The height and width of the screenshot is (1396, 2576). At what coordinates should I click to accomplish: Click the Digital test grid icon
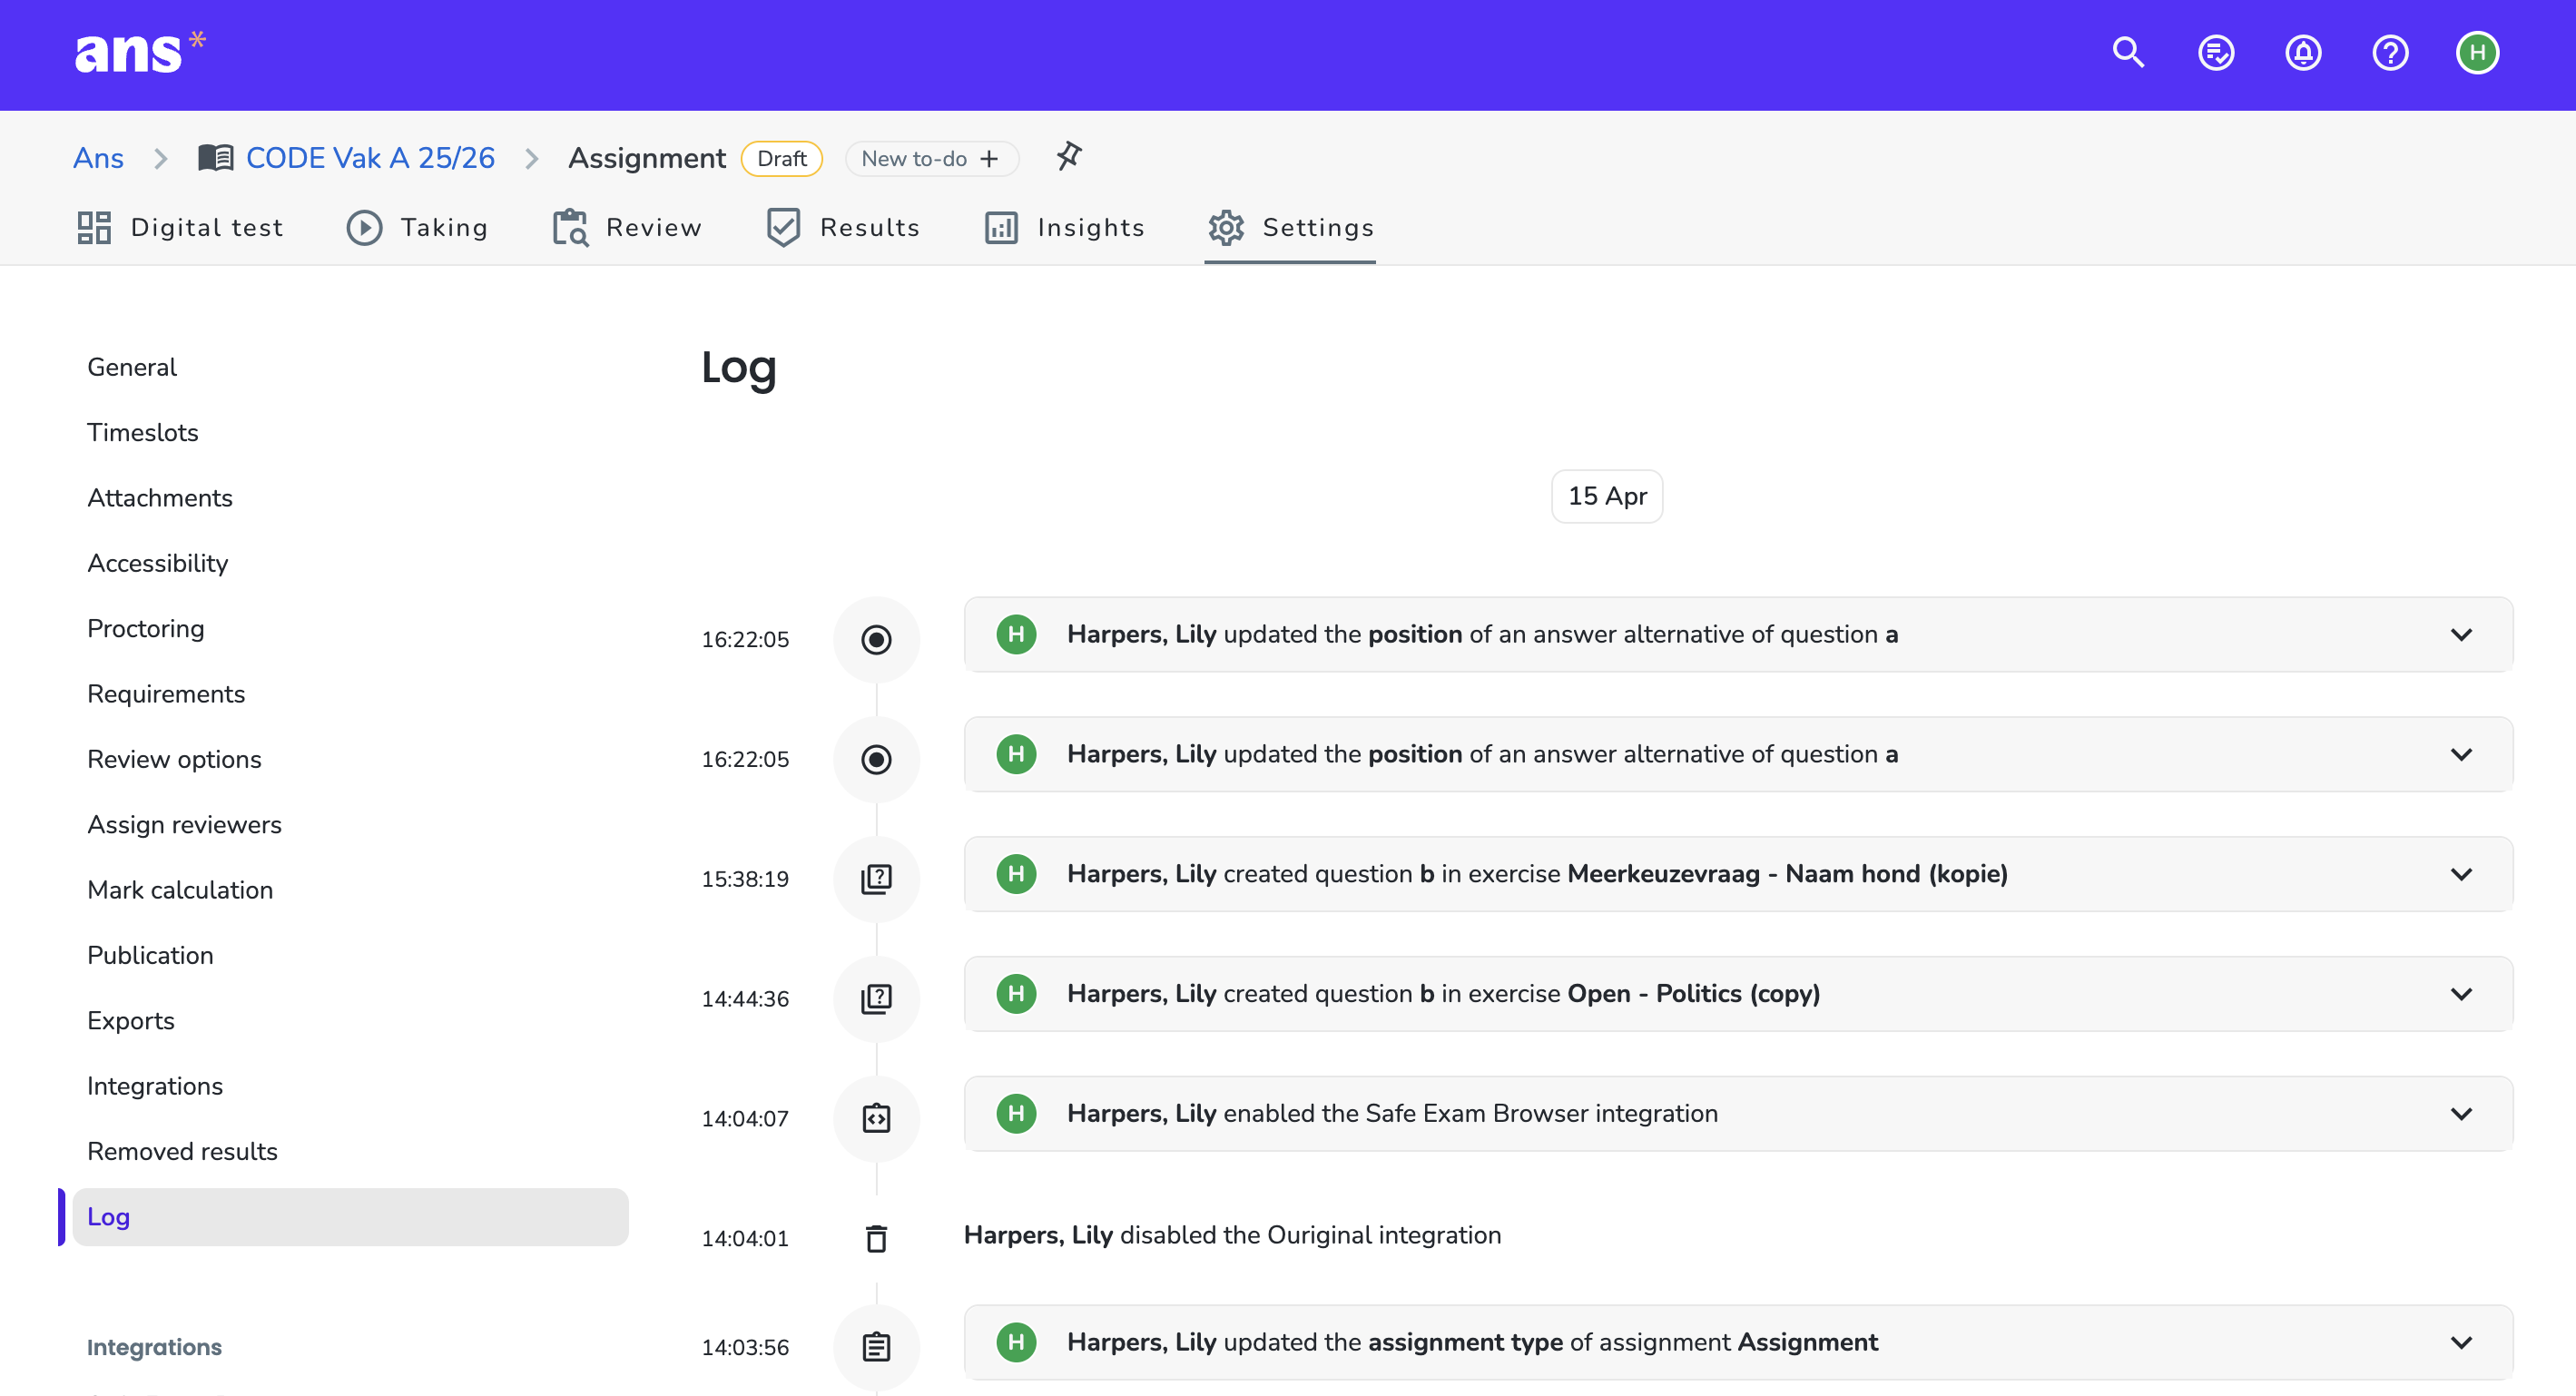point(94,228)
